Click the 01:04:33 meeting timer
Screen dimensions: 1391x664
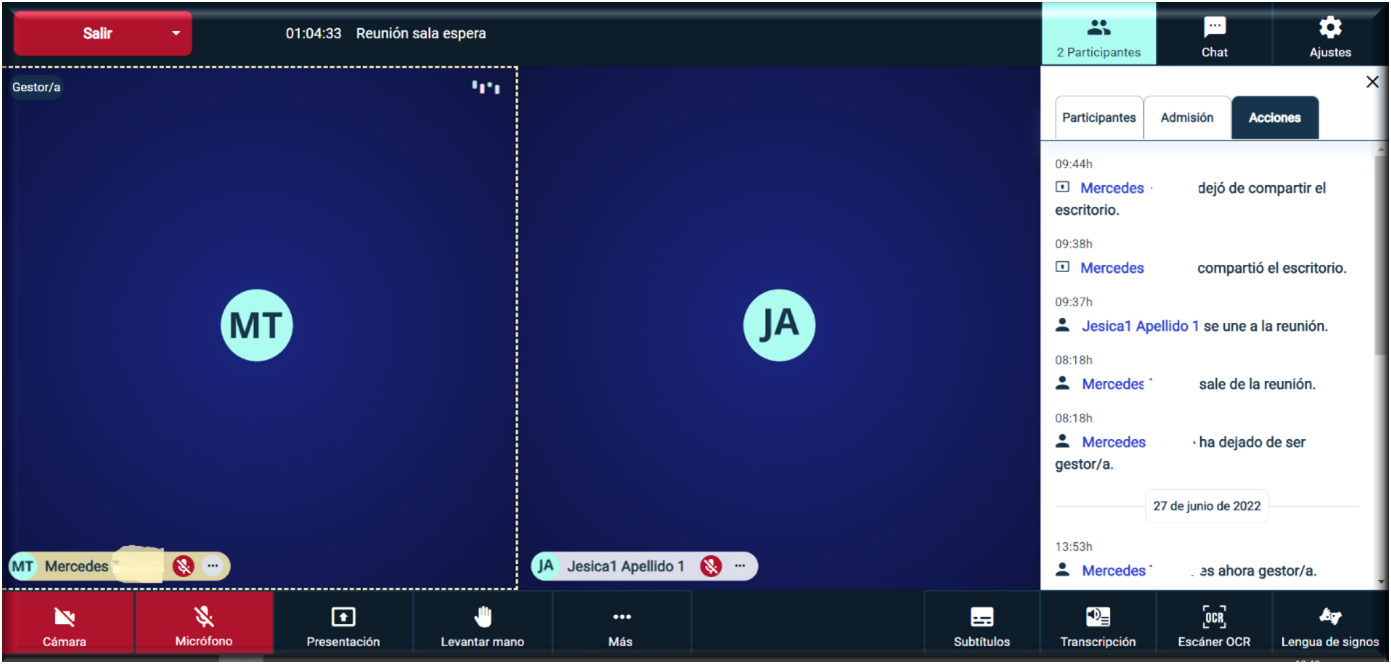(313, 33)
